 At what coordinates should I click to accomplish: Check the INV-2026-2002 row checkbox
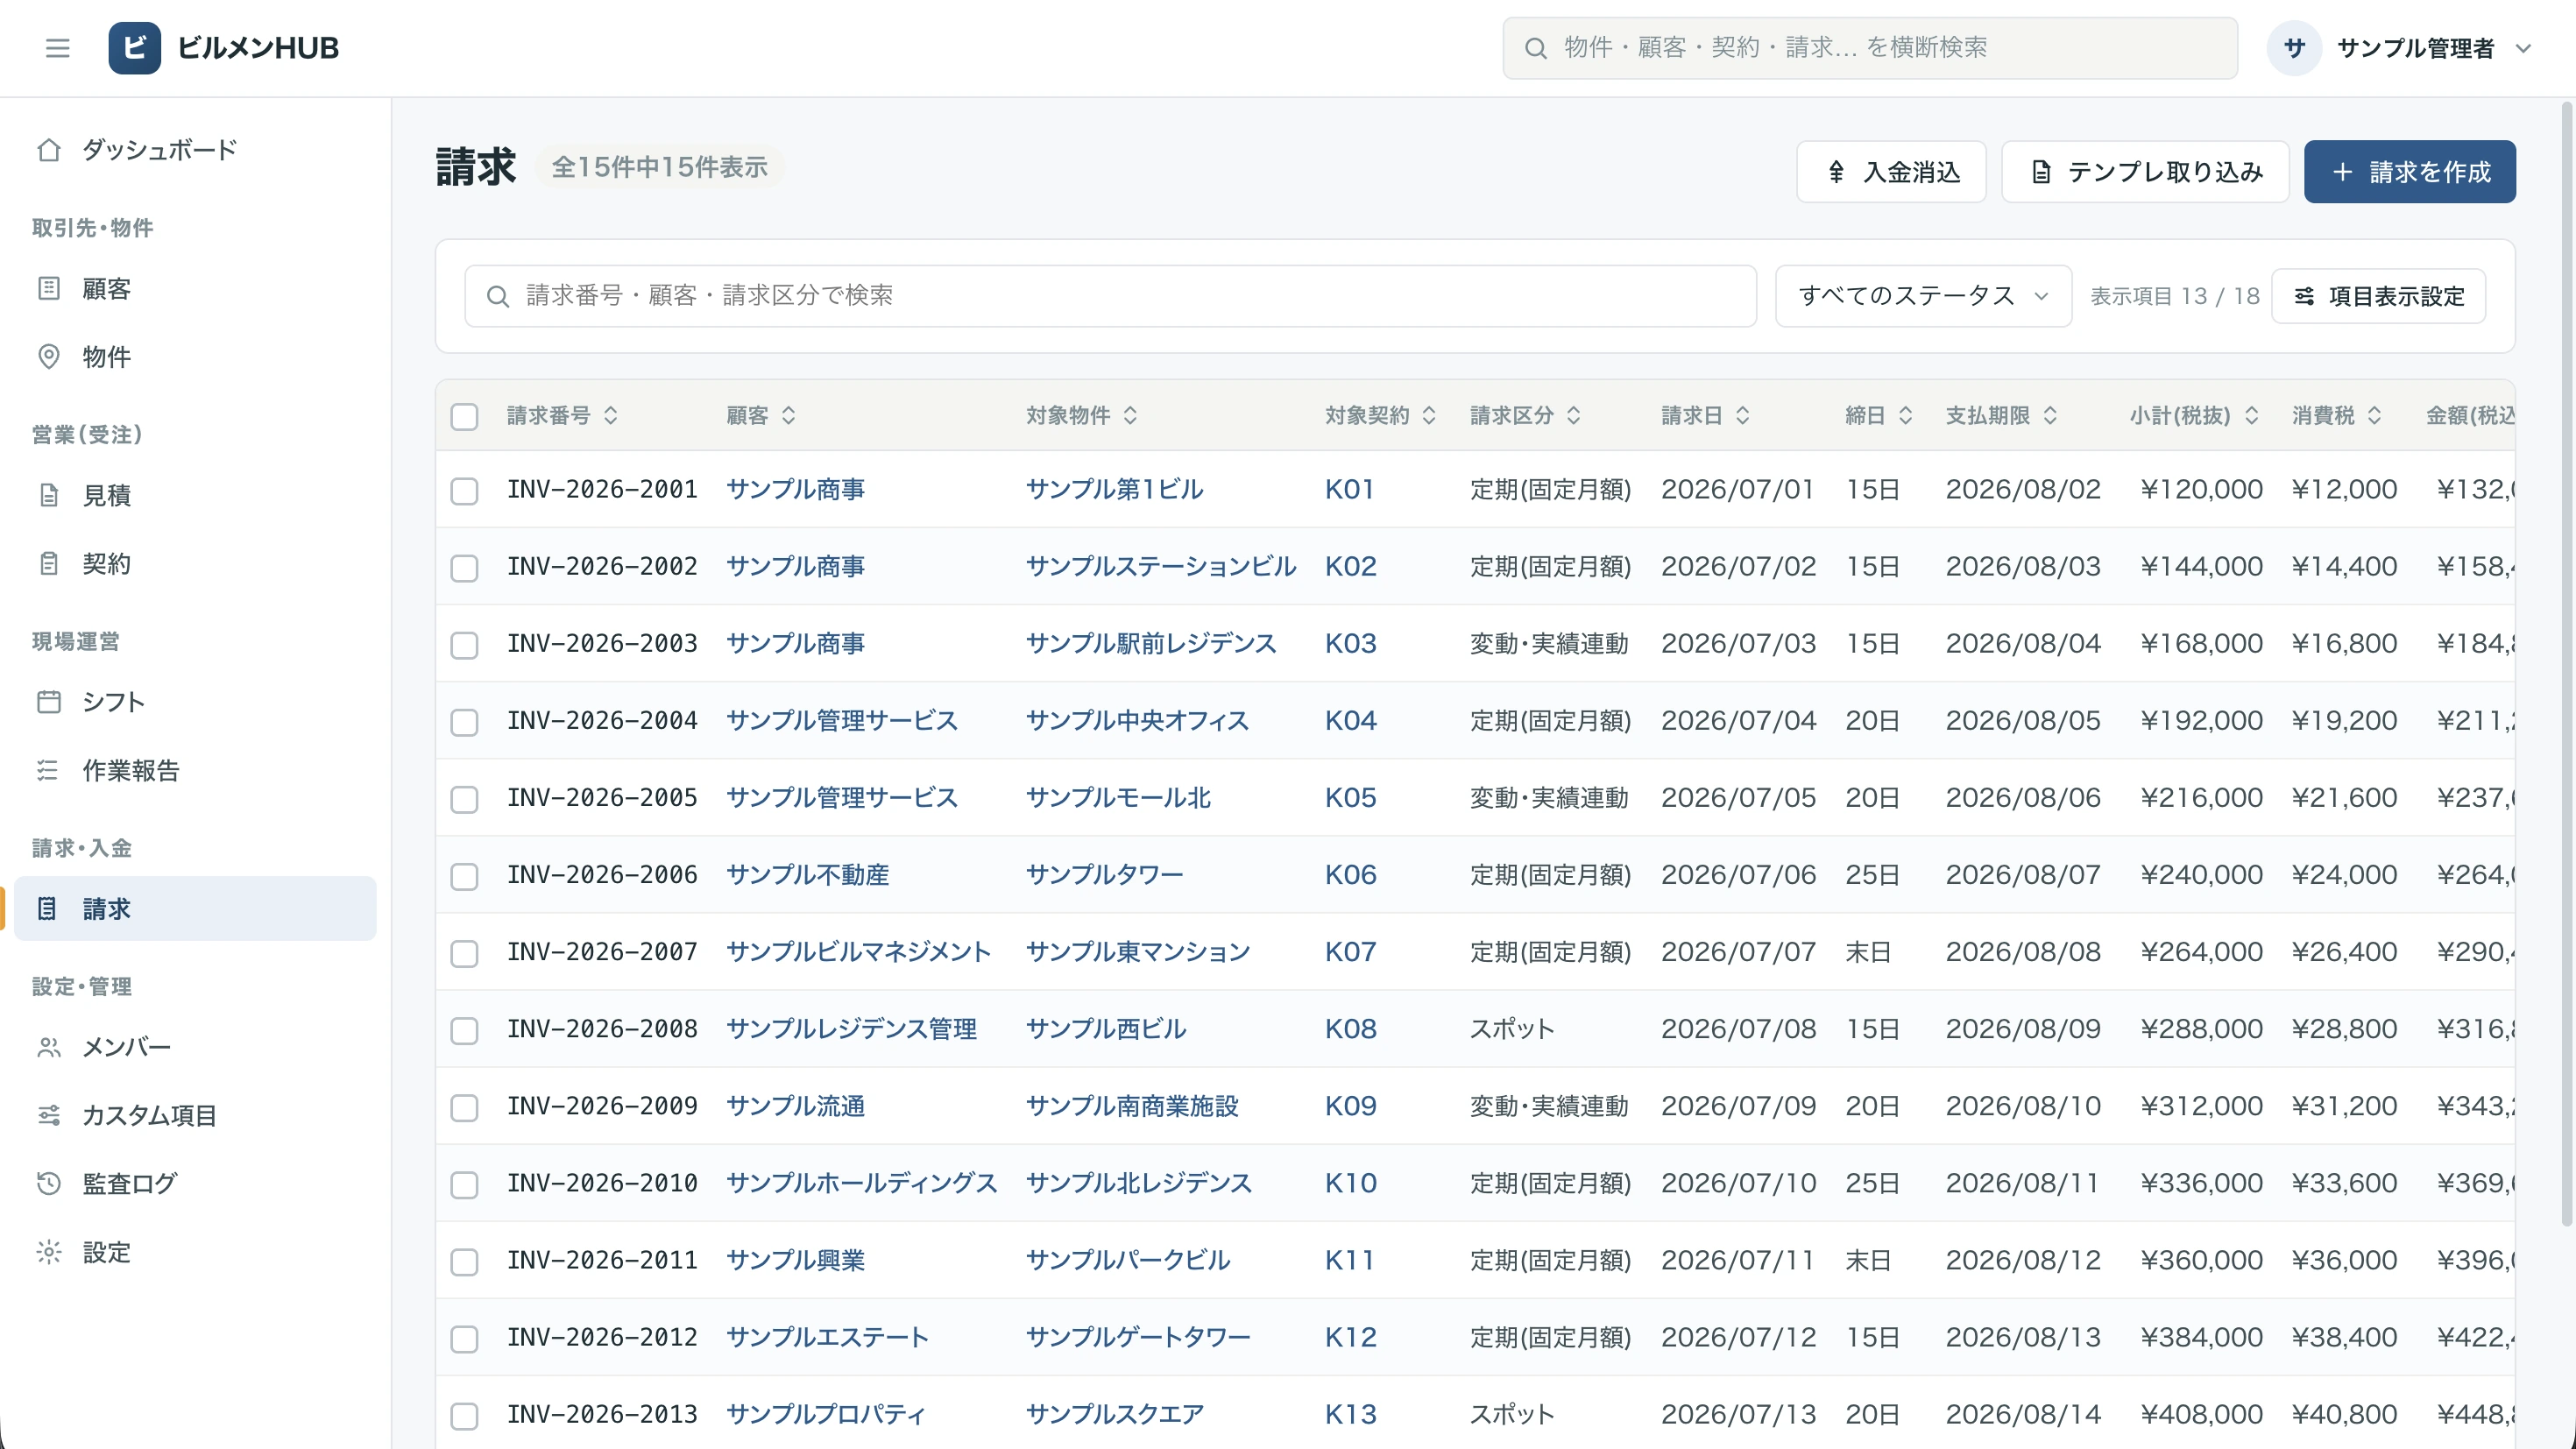(464, 568)
